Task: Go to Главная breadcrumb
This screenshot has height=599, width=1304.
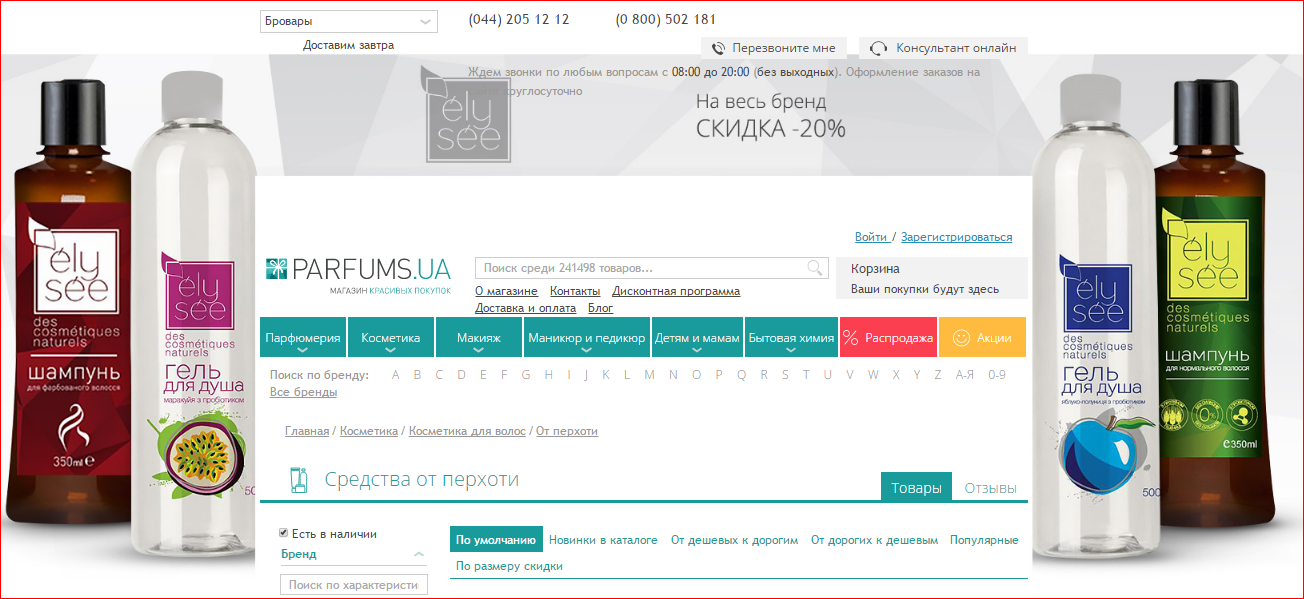Action: [x=307, y=431]
